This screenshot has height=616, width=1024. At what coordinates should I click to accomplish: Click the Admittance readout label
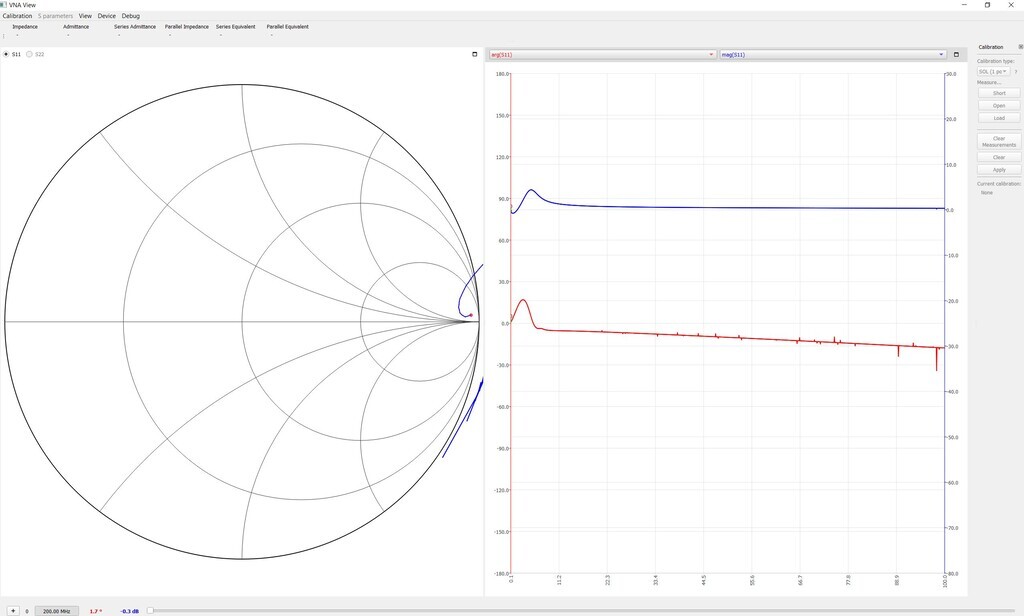click(76, 27)
